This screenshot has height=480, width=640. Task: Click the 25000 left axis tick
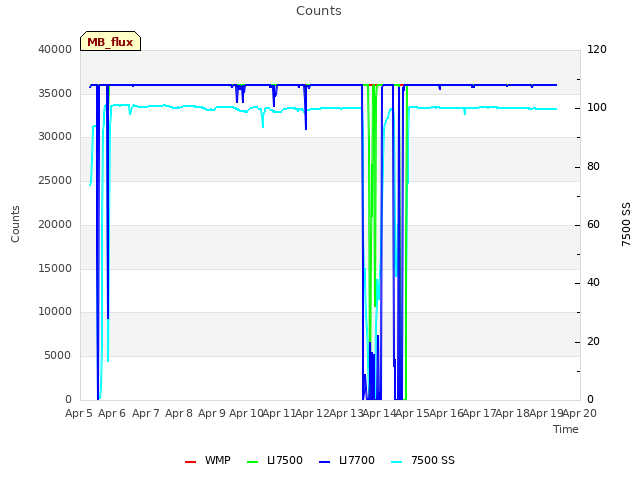tap(55, 180)
